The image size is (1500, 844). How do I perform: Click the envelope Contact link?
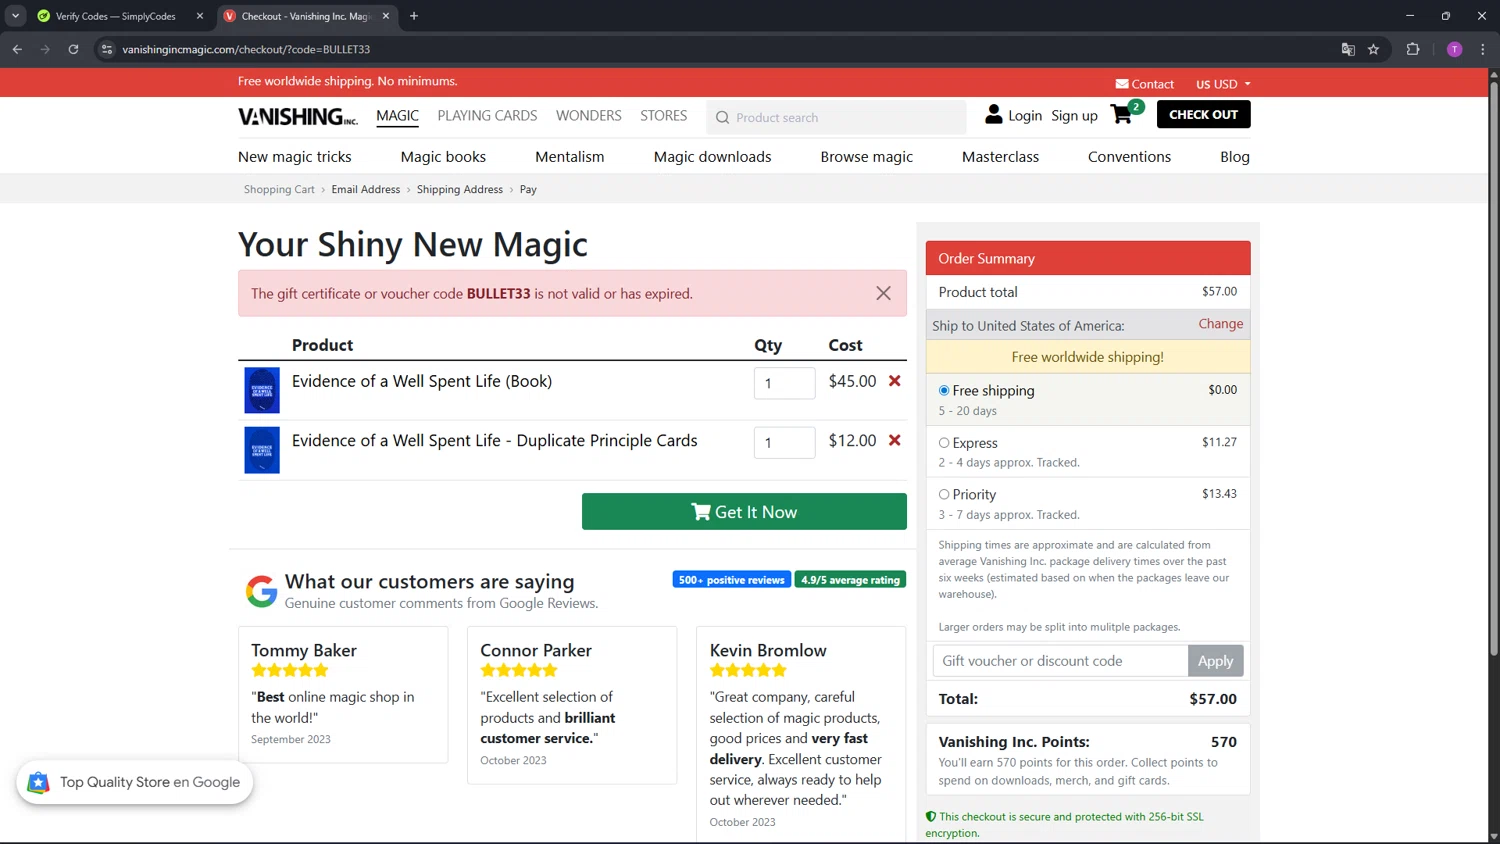(x=1144, y=84)
